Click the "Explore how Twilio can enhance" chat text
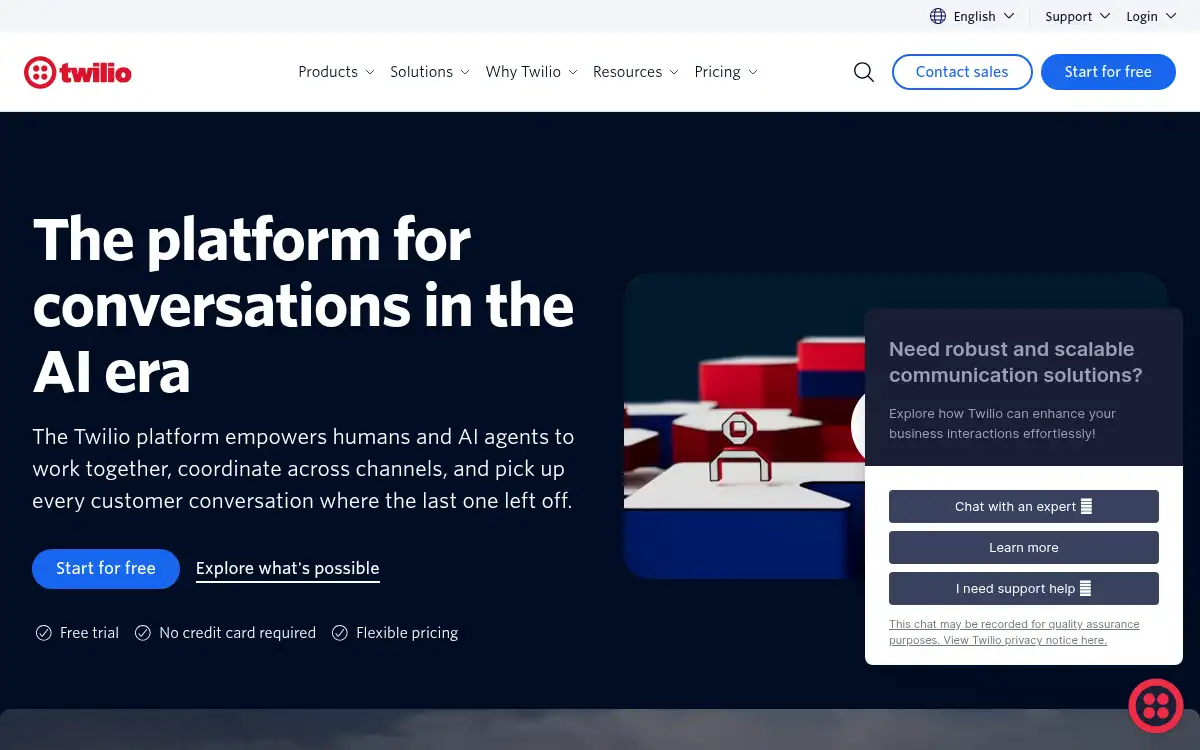 click(x=1002, y=423)
